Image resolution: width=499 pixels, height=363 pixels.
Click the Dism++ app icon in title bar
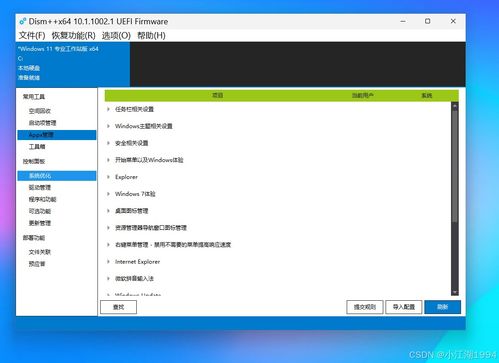[x=22, y=21]
